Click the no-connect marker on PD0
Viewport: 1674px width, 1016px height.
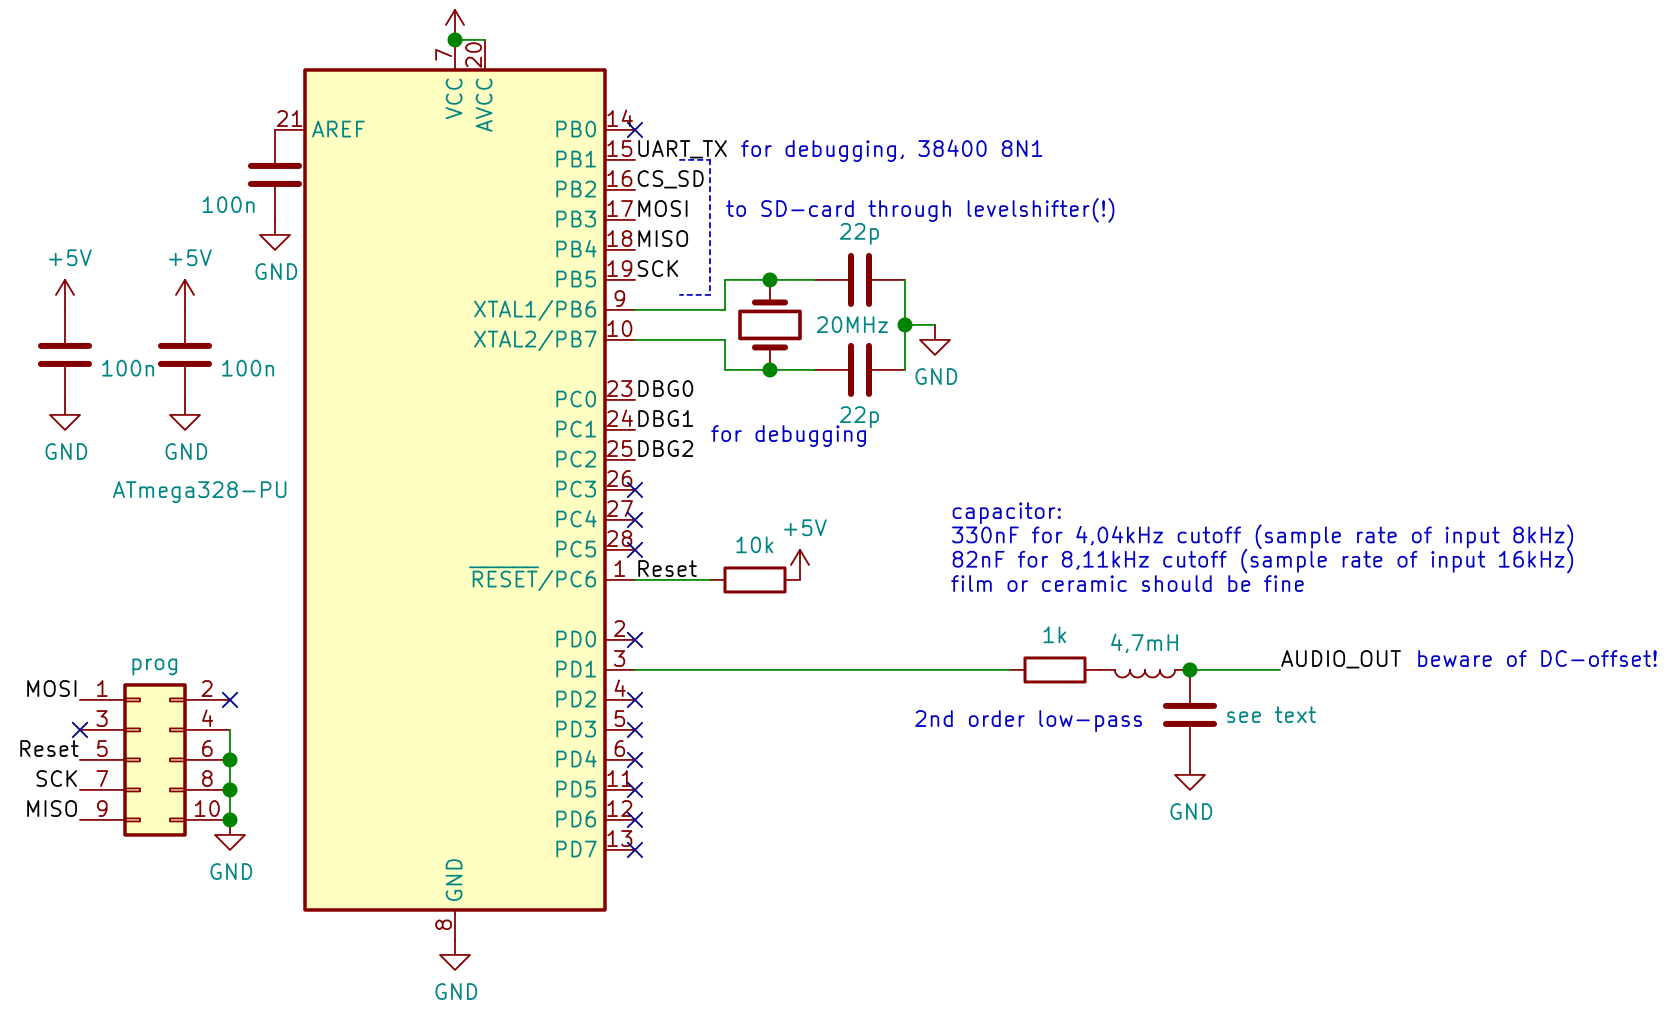click(634, 640)
